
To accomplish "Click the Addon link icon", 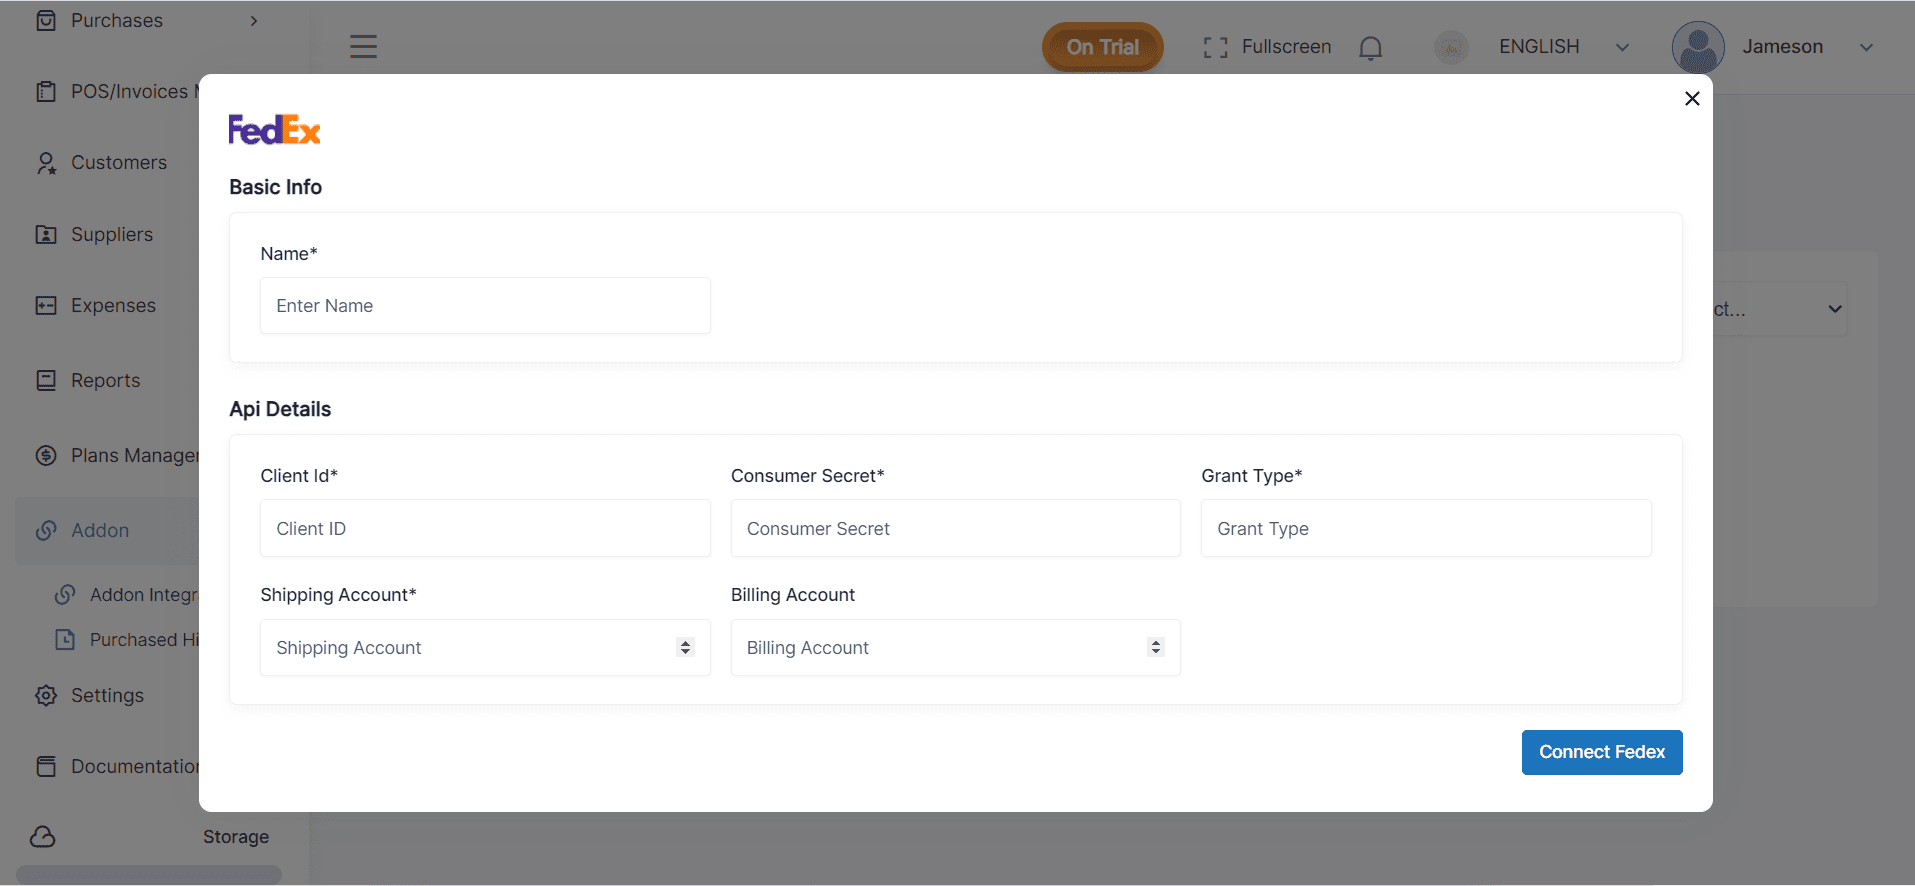I will click(46, 531).
